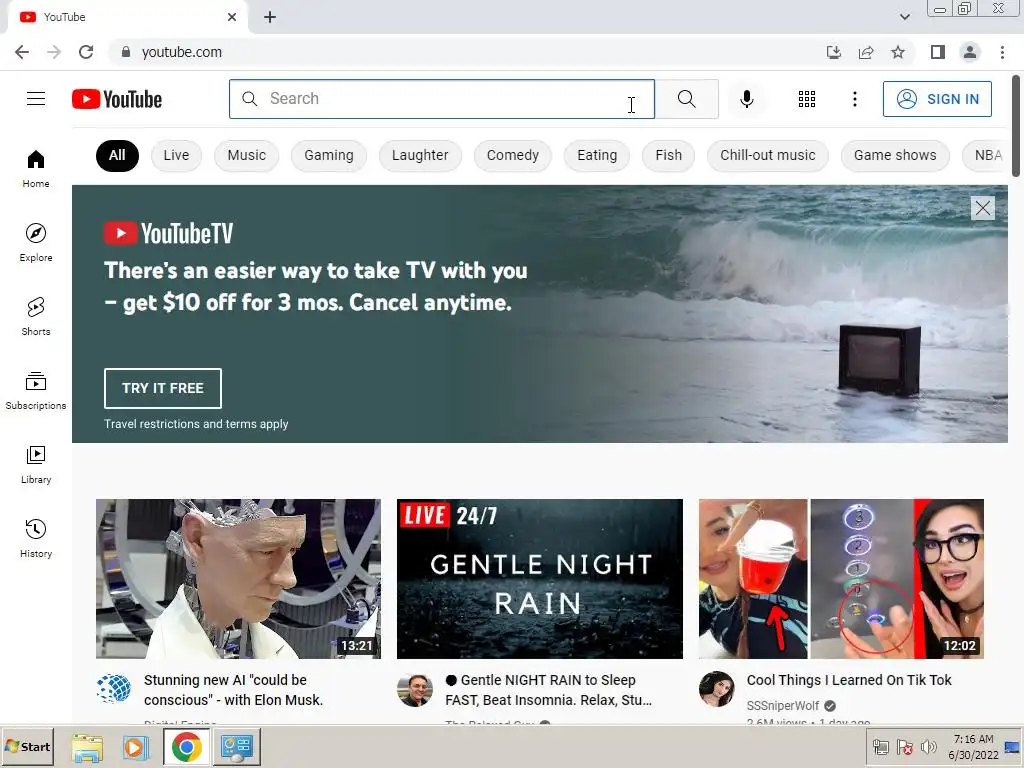1024x768 pixels.
Task: Open the Windows Start menu
Action: (x=28, y=746)
